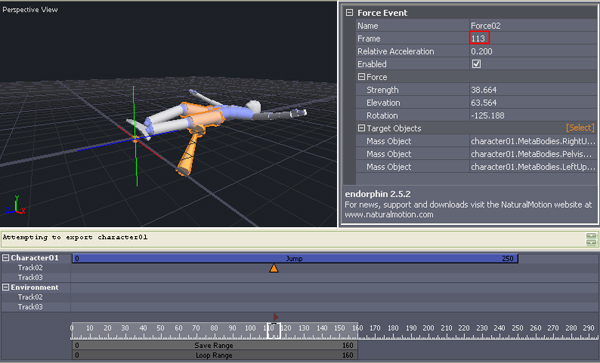Click the Environment group label

[x=34, y=287]
